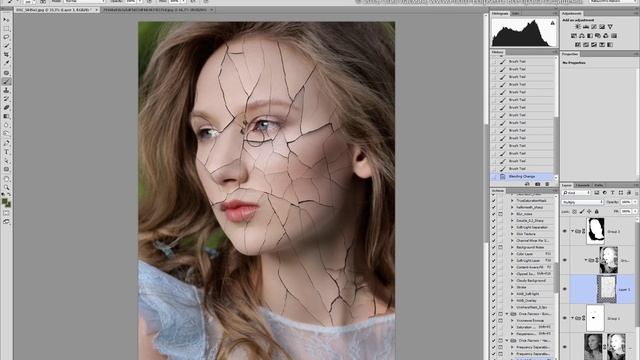The width and height of the screenshot is (640, 360).
Task: Select the Pen tool
Action: (x=6, y=143)
